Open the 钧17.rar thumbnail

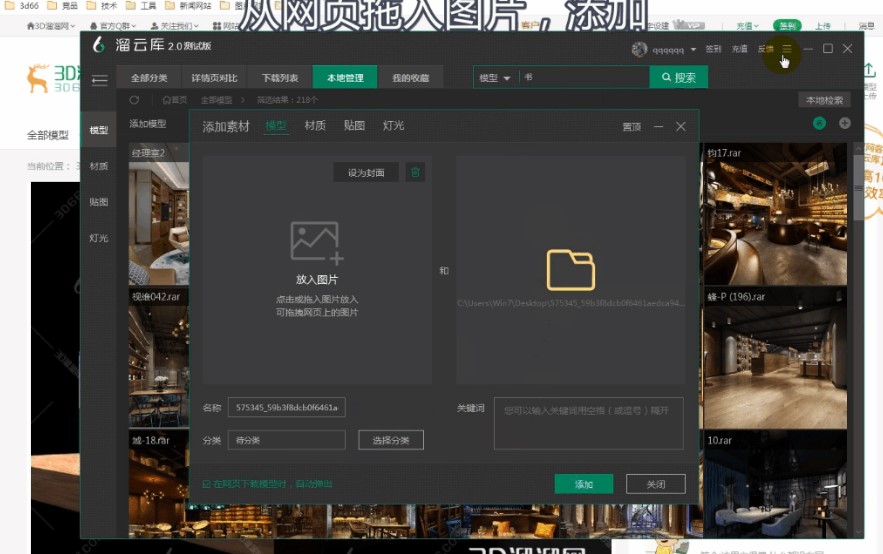(x=775, y=214)
